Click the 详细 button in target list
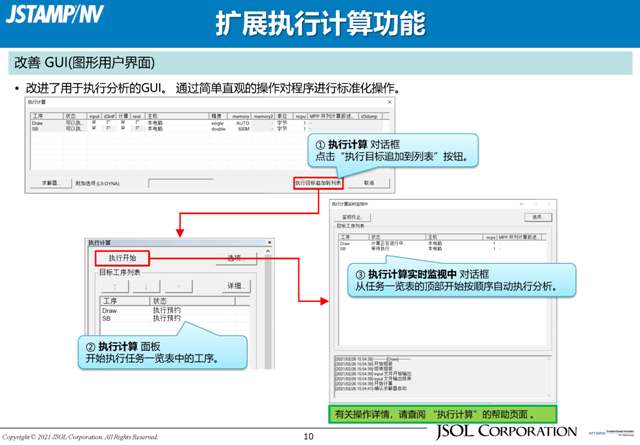This screenshot has height=445, width=640. pyautogui.click(x=235, y=286)
